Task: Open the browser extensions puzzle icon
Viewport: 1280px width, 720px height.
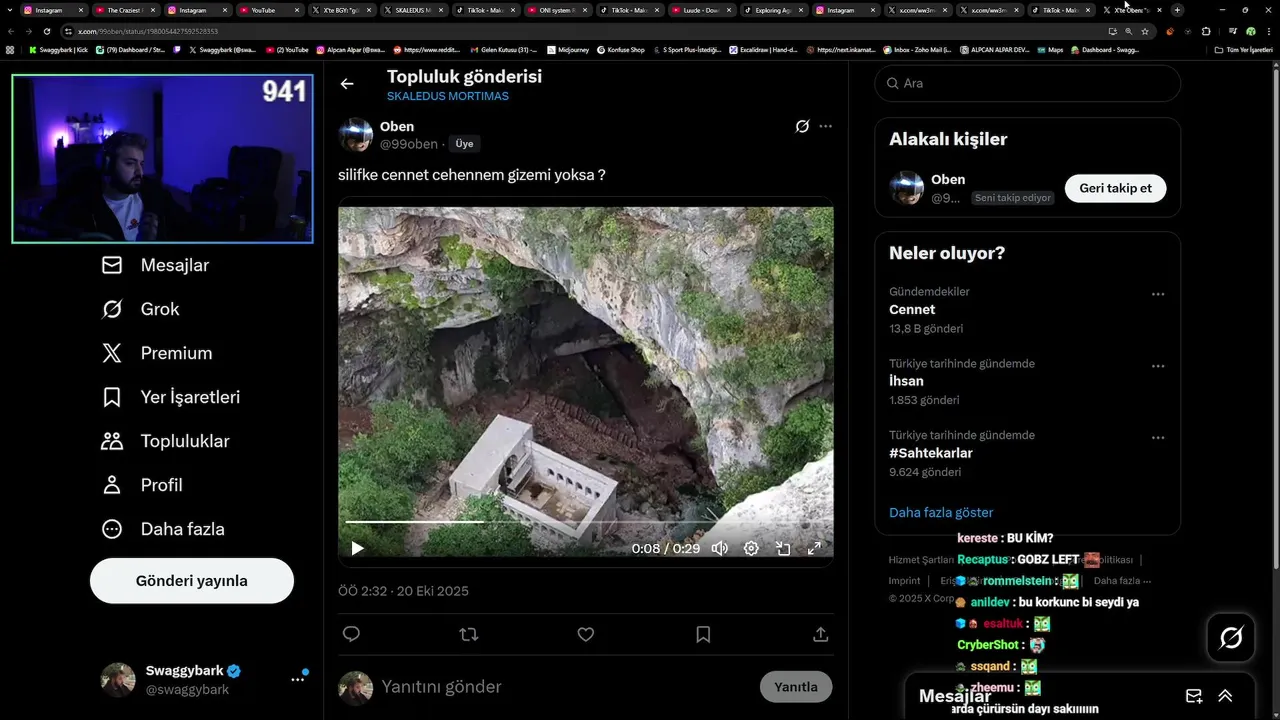Action: (x=1206, y=31)
